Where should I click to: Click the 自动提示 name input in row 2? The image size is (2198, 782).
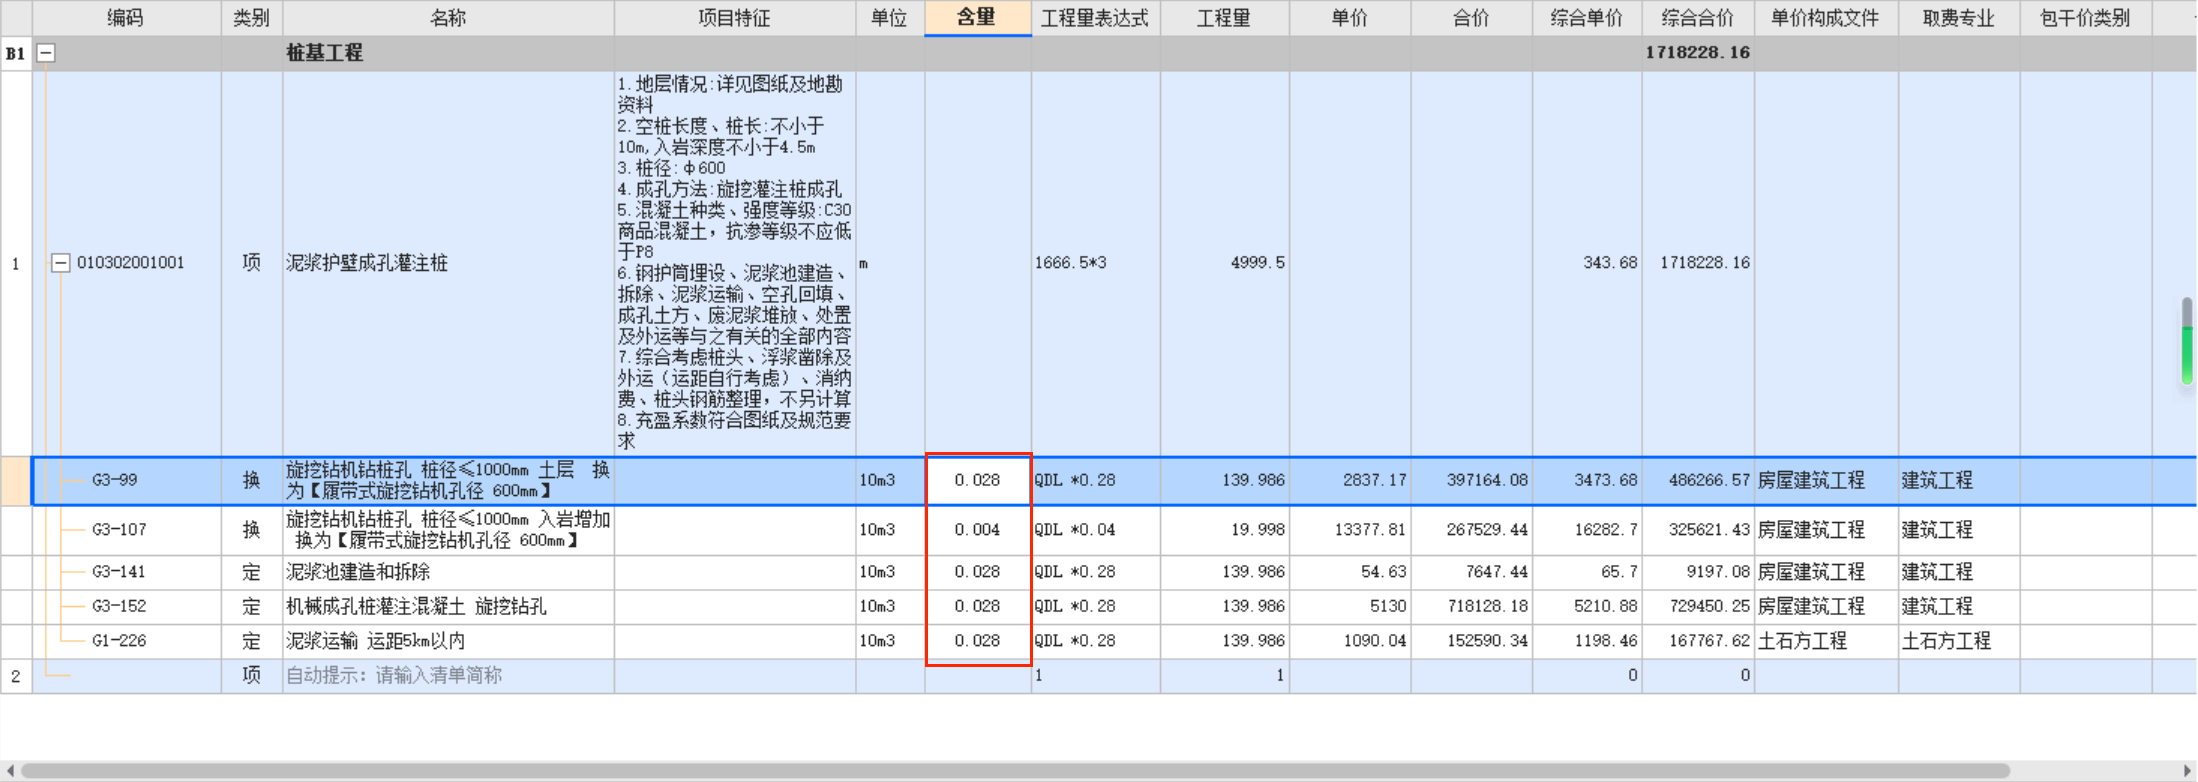pyautogui.click(x=448, y=676)
